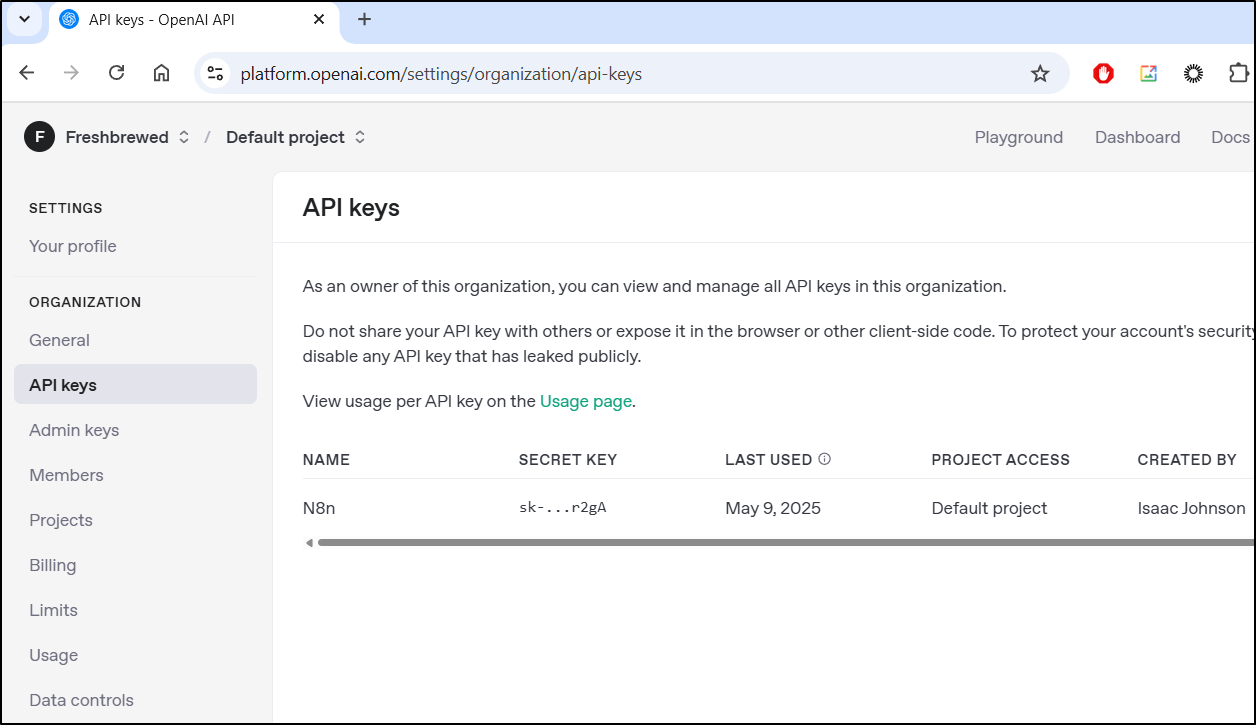This screenshot has width=1256, height=725.
Task: Click the API keys page heading
Action: 351,208
